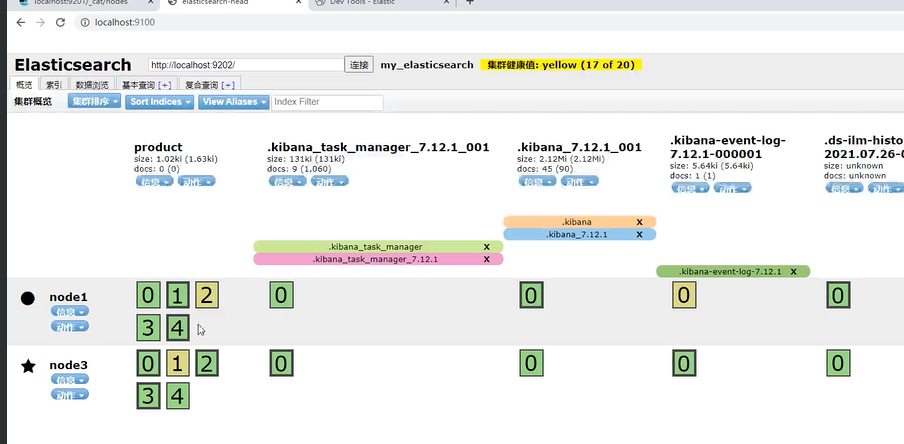904x444 pixels.
Task: Click the address bar showing localhost:9100
Action: point(490,22)
